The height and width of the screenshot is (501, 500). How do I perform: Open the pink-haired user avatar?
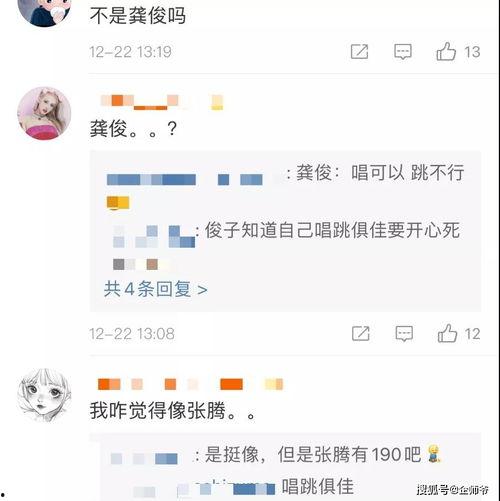[x=44, y=113]
